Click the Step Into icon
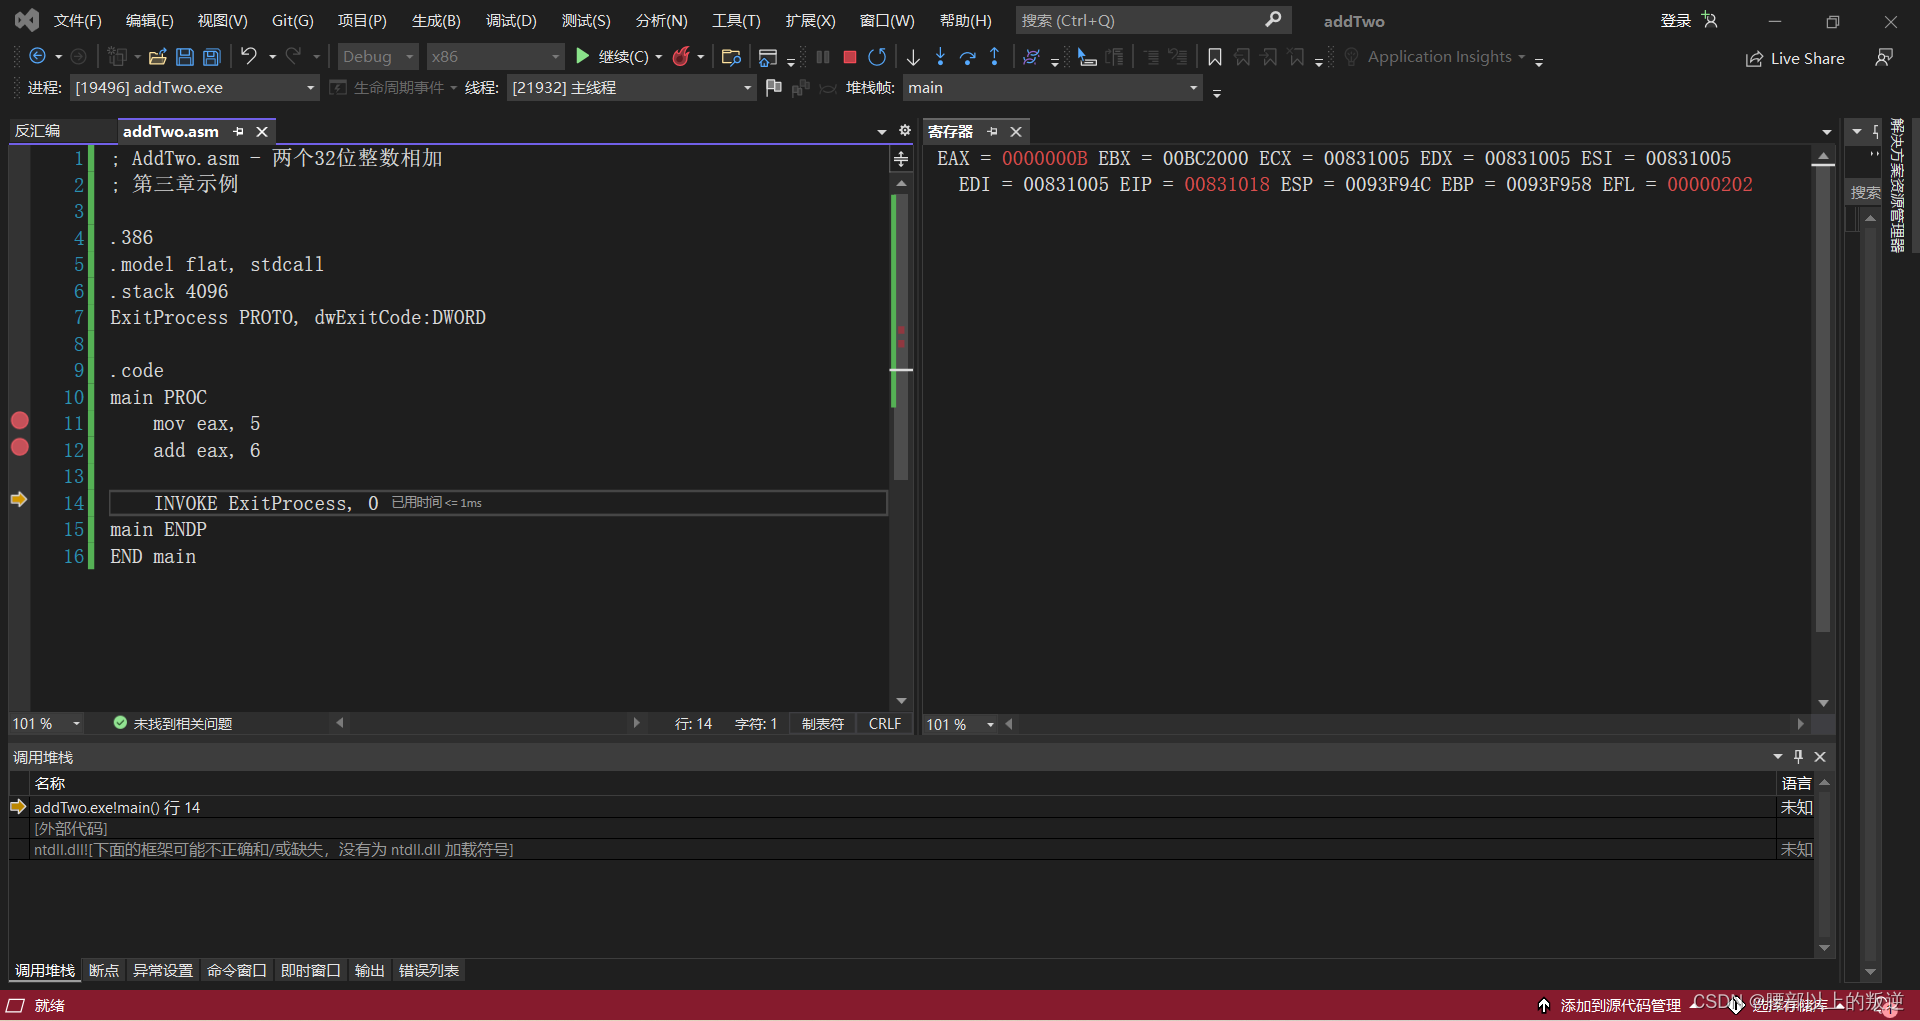Viewport: 1920px width, 1021px height. tap(940, 57)
